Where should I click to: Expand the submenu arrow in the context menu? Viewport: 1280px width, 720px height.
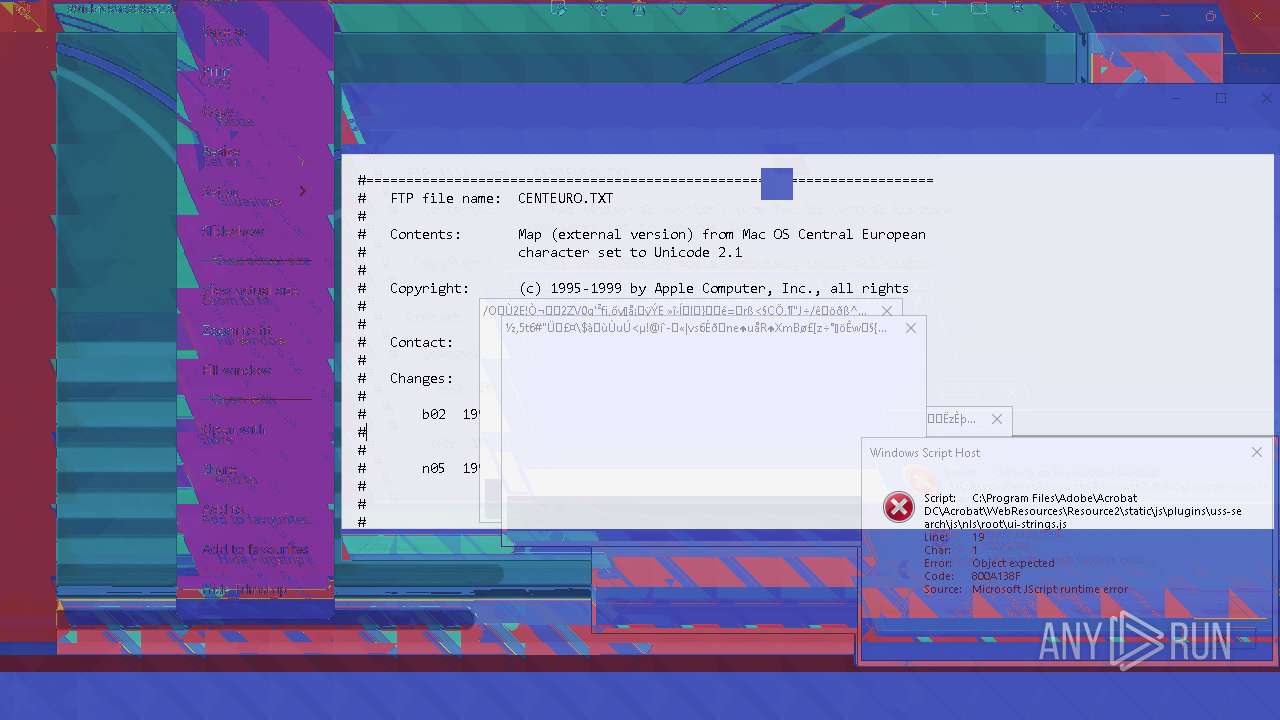pos(302,191)
